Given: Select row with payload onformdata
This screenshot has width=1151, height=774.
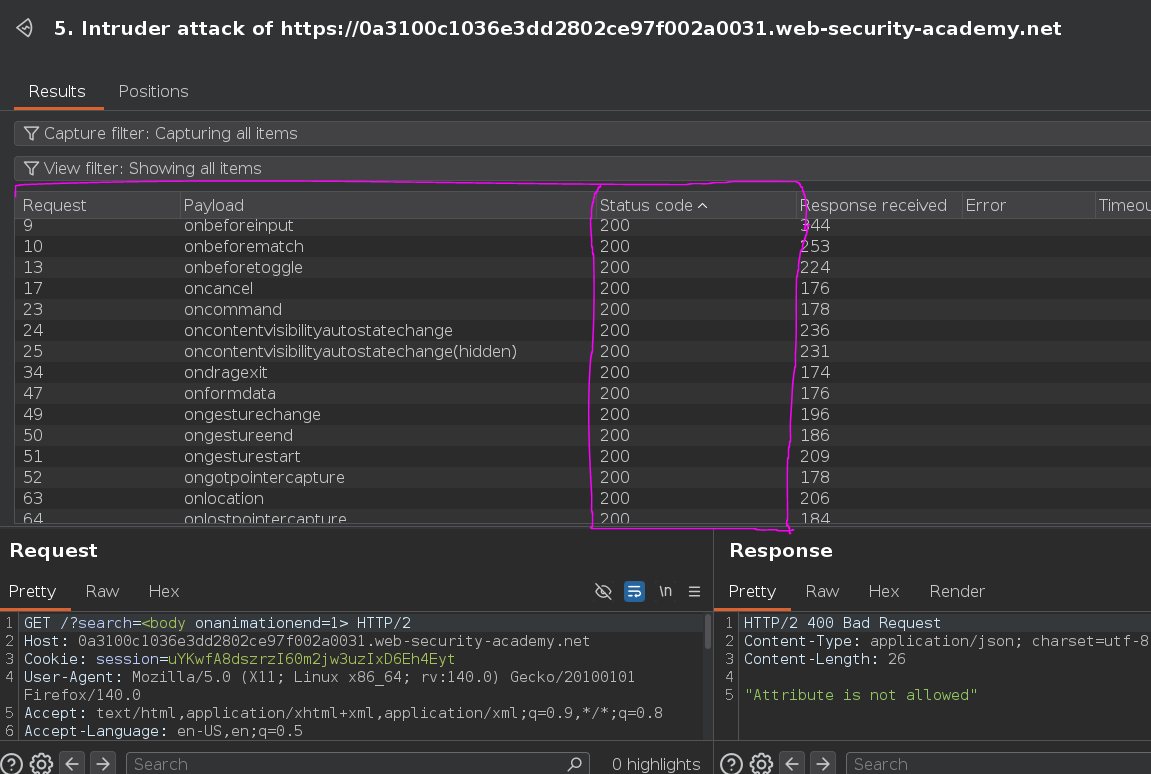Looking at the screenshot, I should 583,393.
